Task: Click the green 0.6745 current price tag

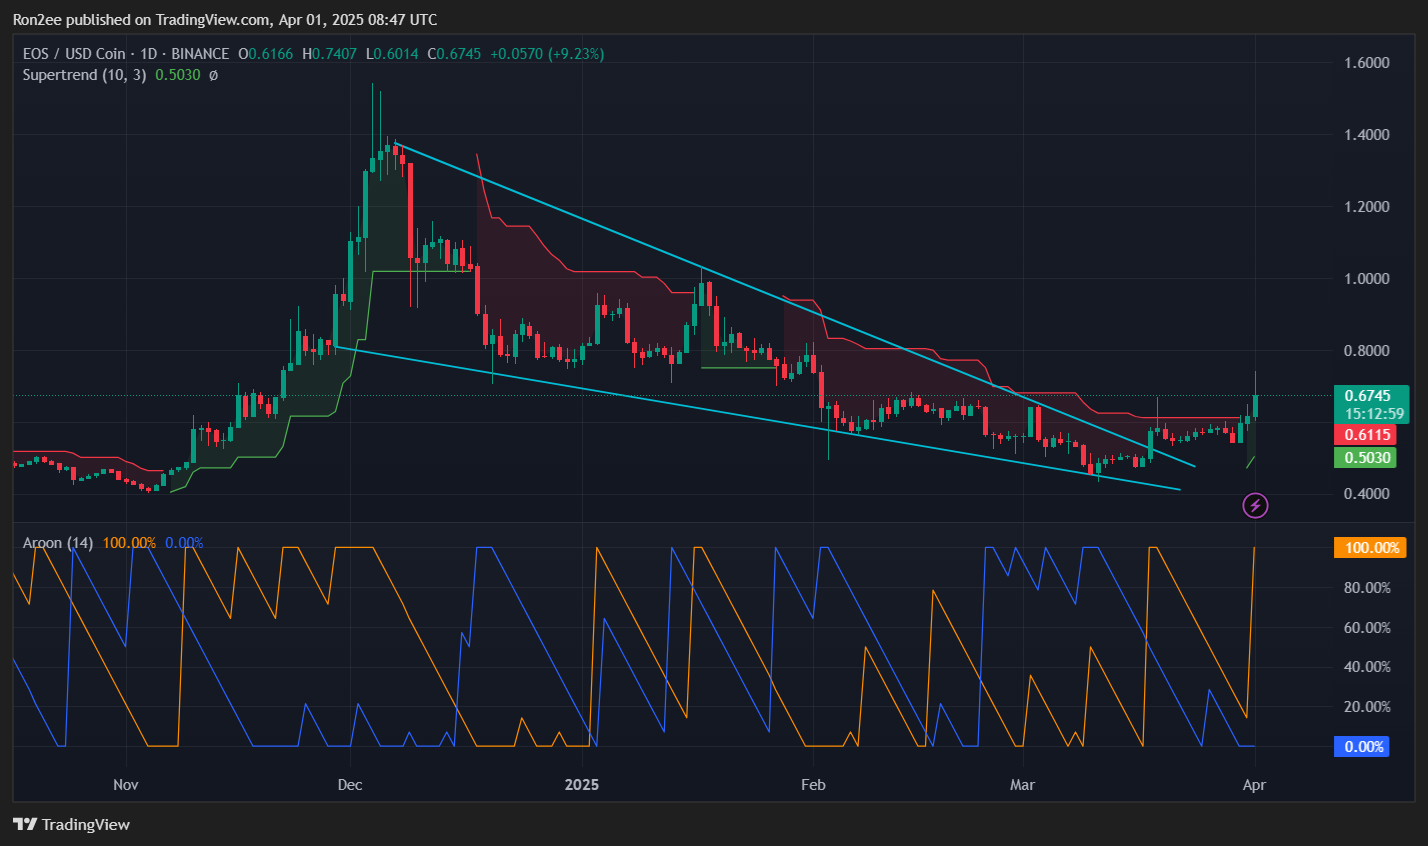Action: click(1371, 396)
